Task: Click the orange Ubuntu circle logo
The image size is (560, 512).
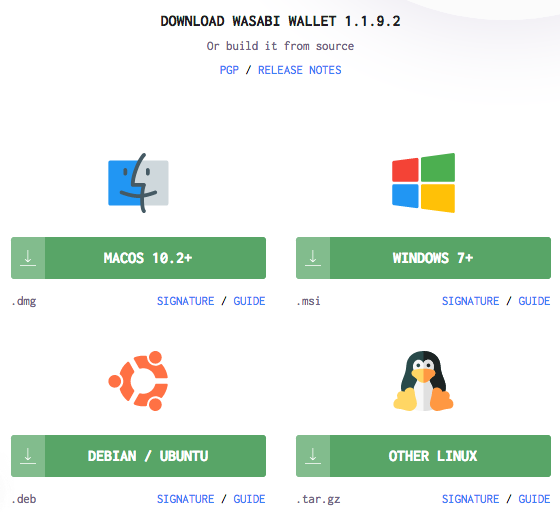Action: point(138,381)
